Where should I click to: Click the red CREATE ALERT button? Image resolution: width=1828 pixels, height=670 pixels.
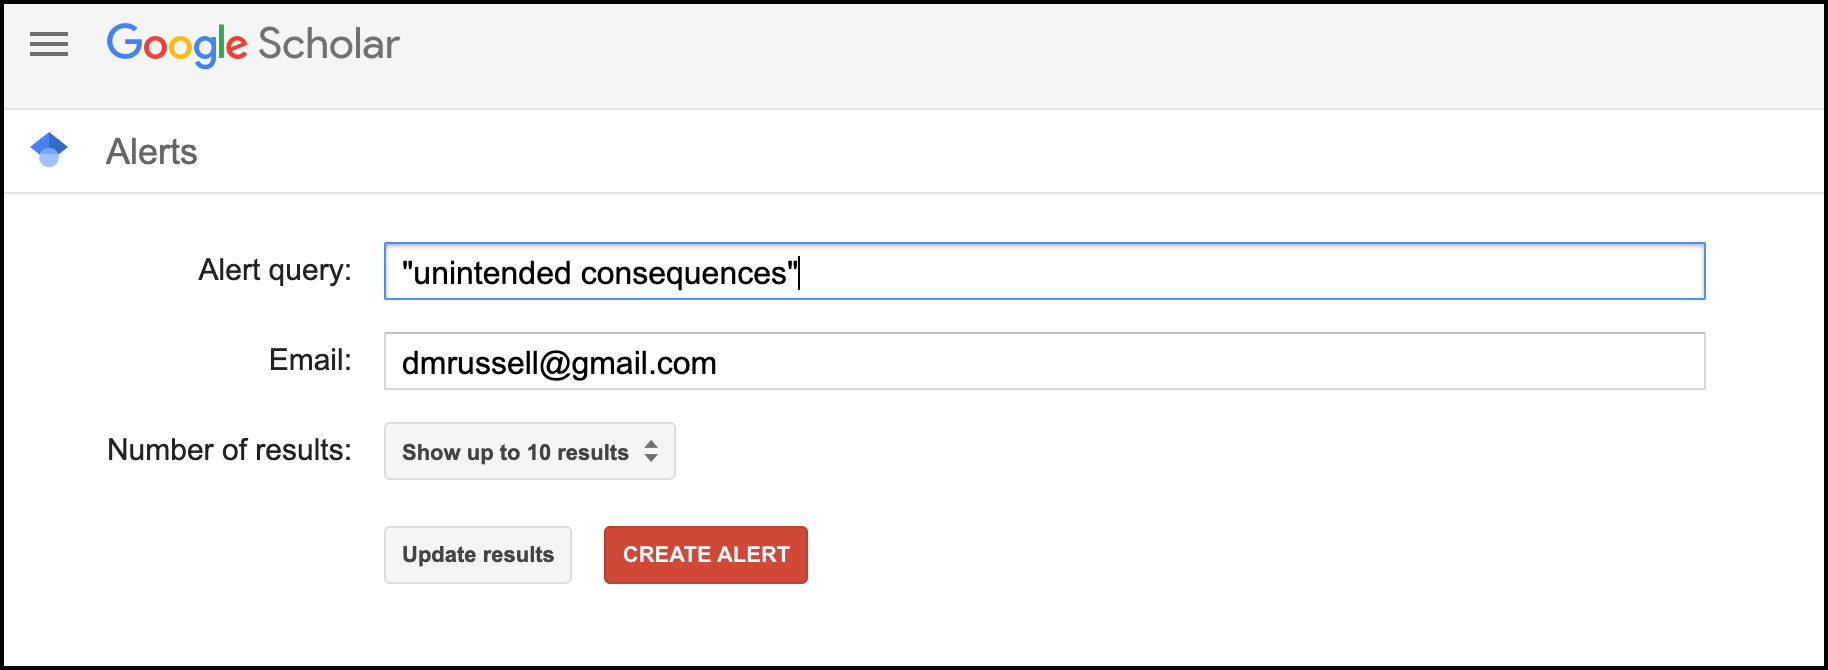pyautogui.click(x=705, y=555)
